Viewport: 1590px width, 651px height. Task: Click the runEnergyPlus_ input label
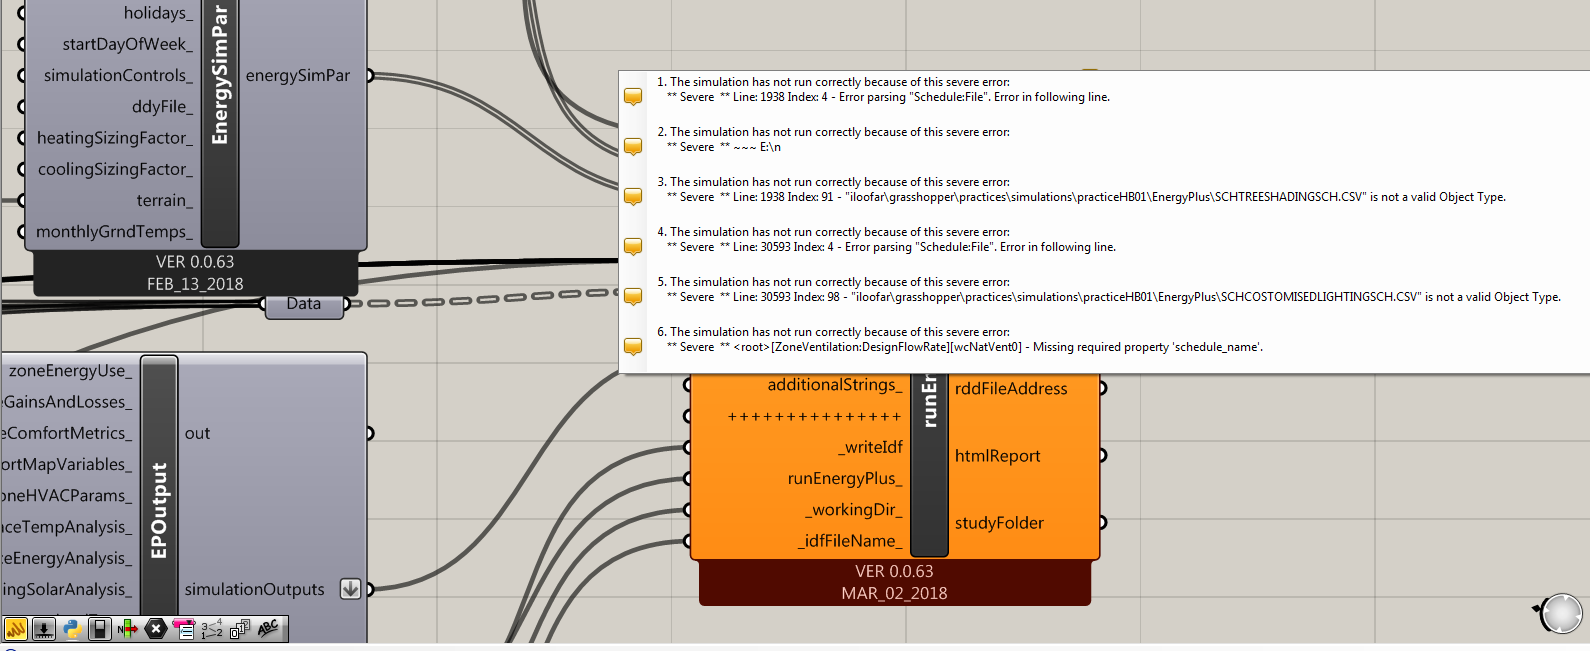[845, 478]
